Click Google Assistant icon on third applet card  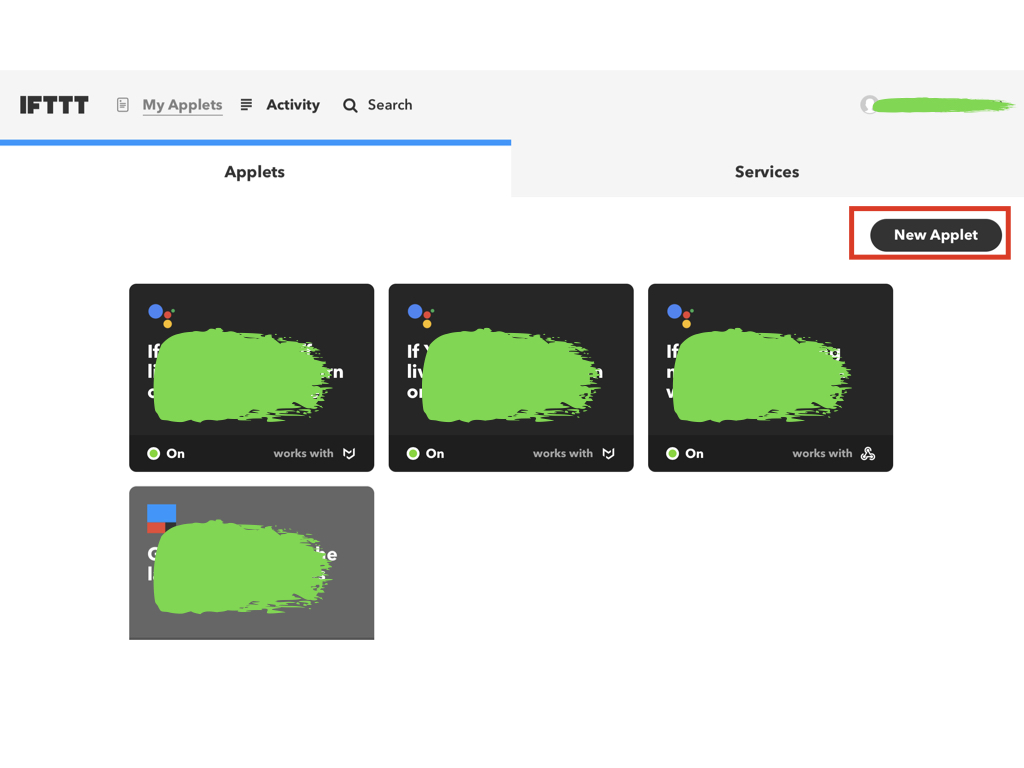680,315
